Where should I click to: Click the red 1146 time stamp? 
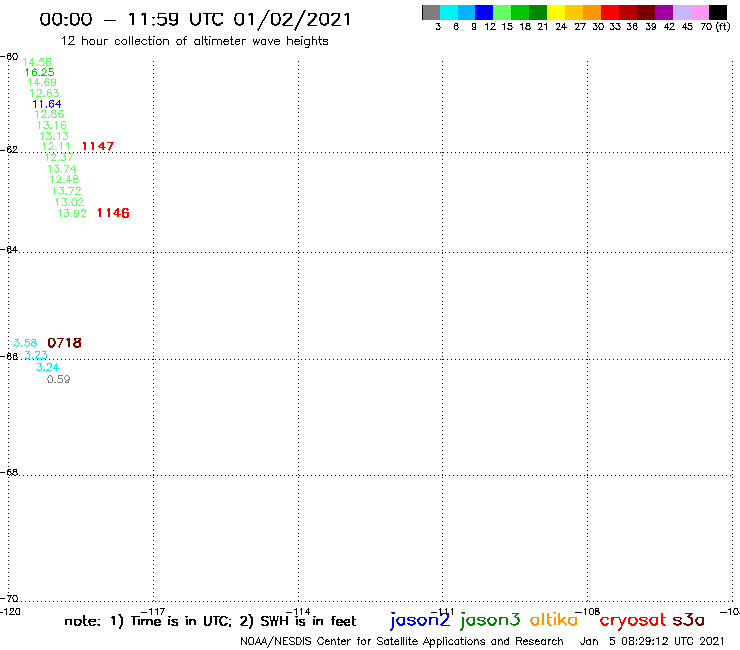coord(113,213)
